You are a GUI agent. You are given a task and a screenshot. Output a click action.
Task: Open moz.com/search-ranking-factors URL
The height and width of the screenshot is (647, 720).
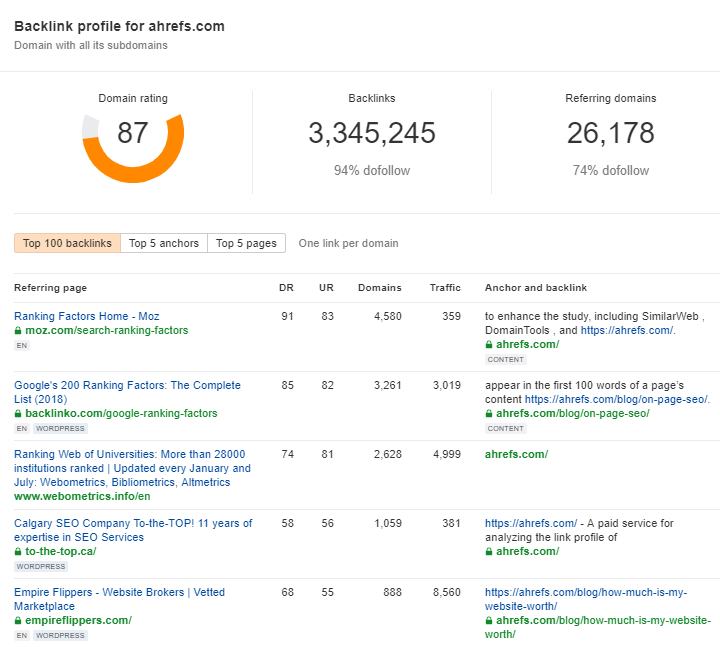click(107, 330)
